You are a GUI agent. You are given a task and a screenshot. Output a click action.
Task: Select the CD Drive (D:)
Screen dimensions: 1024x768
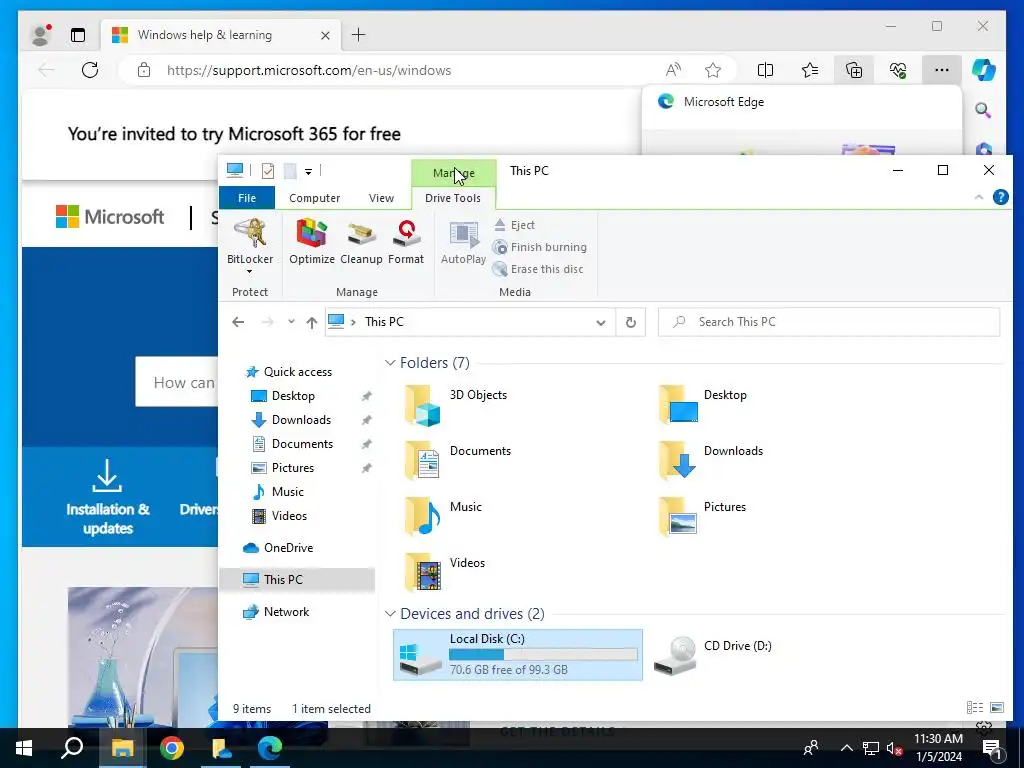(713, 655)
